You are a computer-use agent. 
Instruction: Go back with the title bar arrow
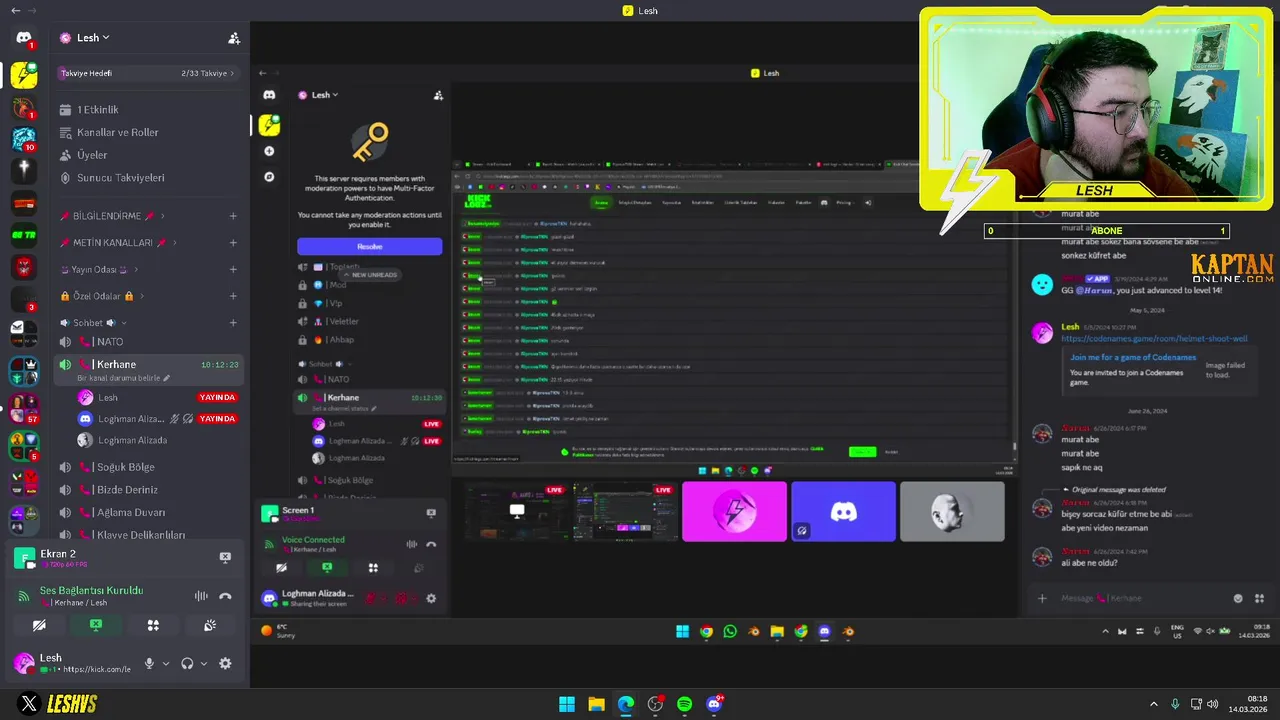(15, 10)
